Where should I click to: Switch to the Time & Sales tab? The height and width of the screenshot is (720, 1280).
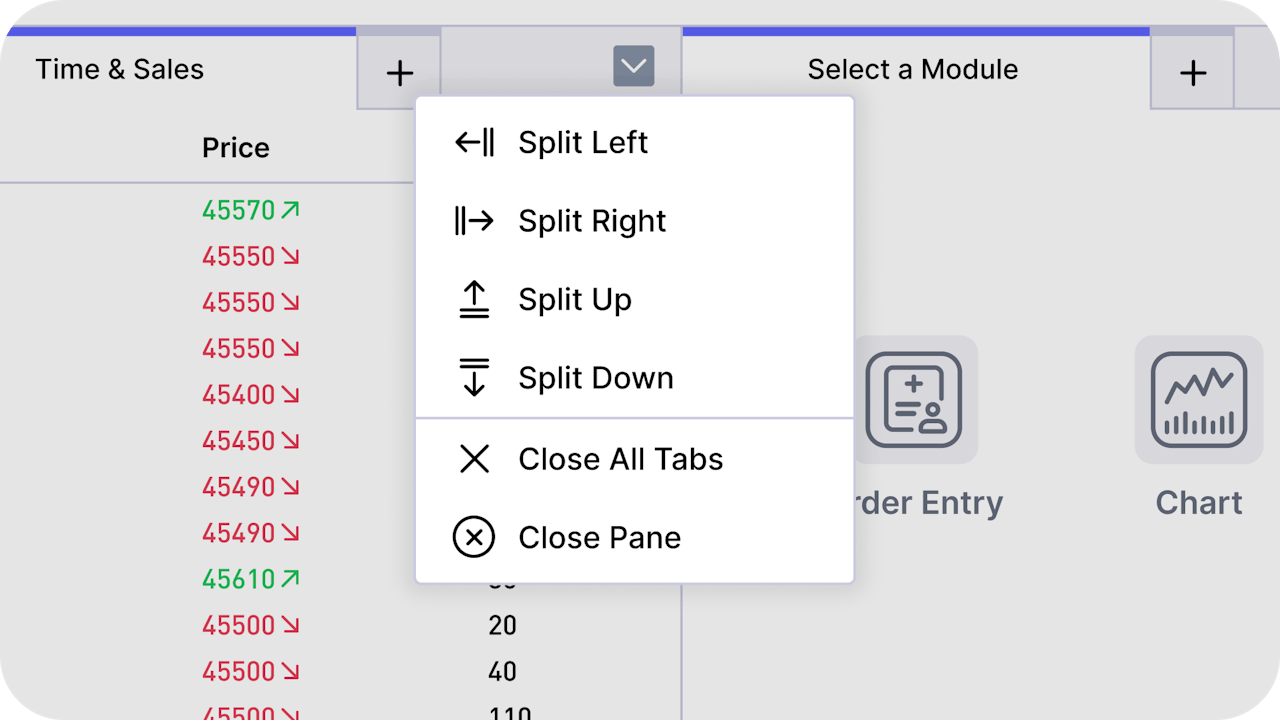pos(120,69)
